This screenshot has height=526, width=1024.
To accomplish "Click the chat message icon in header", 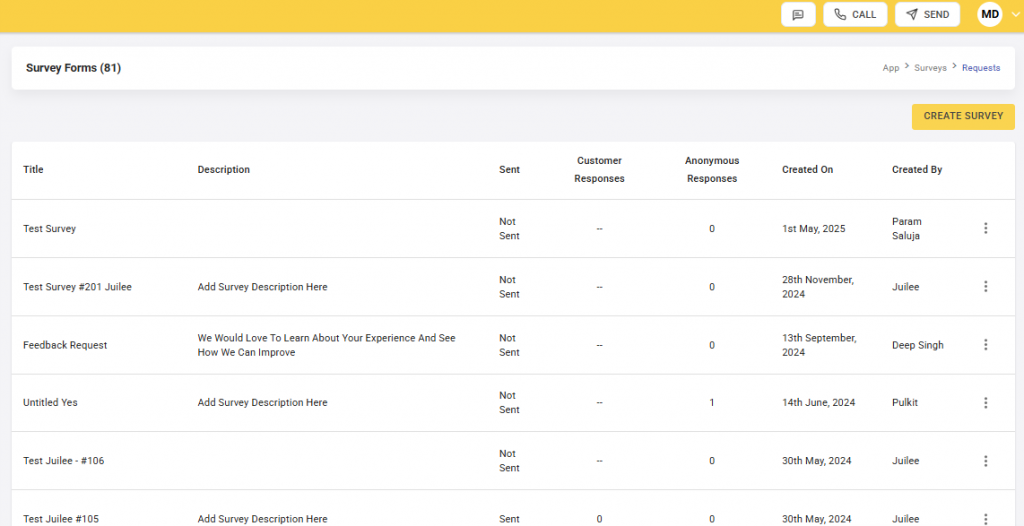I will click(797, 15).
